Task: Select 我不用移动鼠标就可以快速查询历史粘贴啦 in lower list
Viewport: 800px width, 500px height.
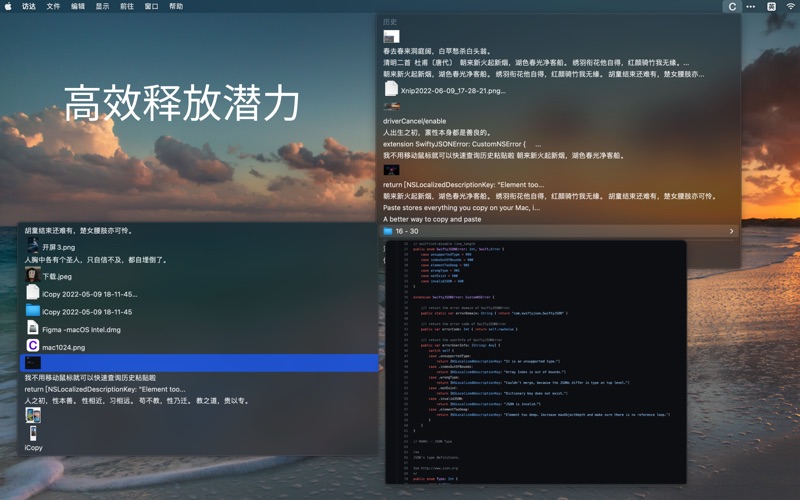Action: click(x=90, y=378)
